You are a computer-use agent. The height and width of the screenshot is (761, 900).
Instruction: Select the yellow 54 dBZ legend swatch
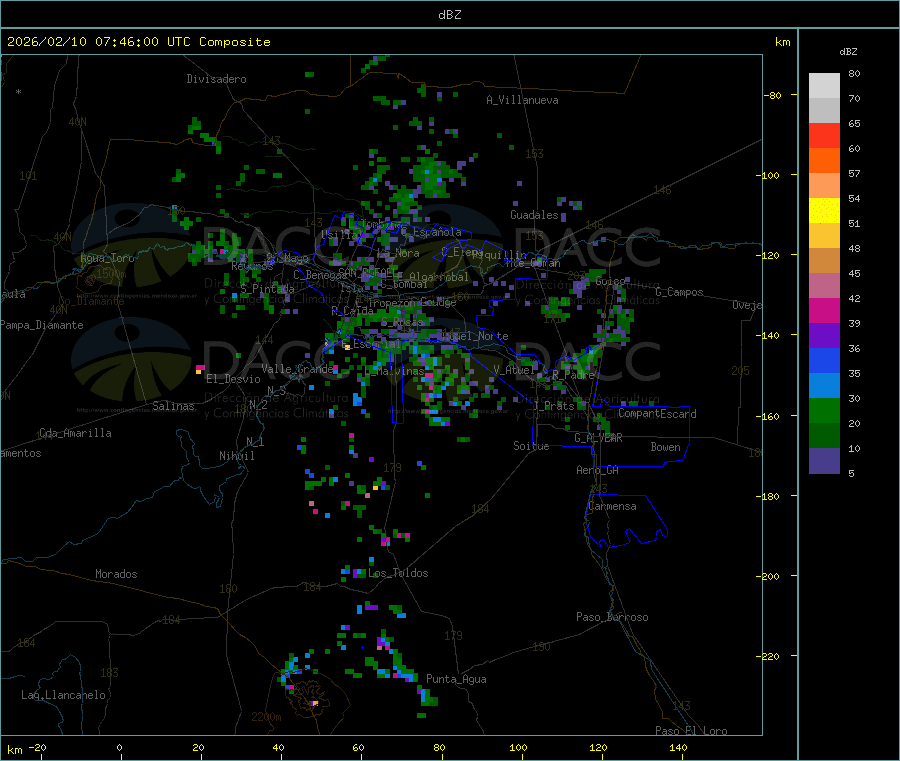click(x=824, y=211)
